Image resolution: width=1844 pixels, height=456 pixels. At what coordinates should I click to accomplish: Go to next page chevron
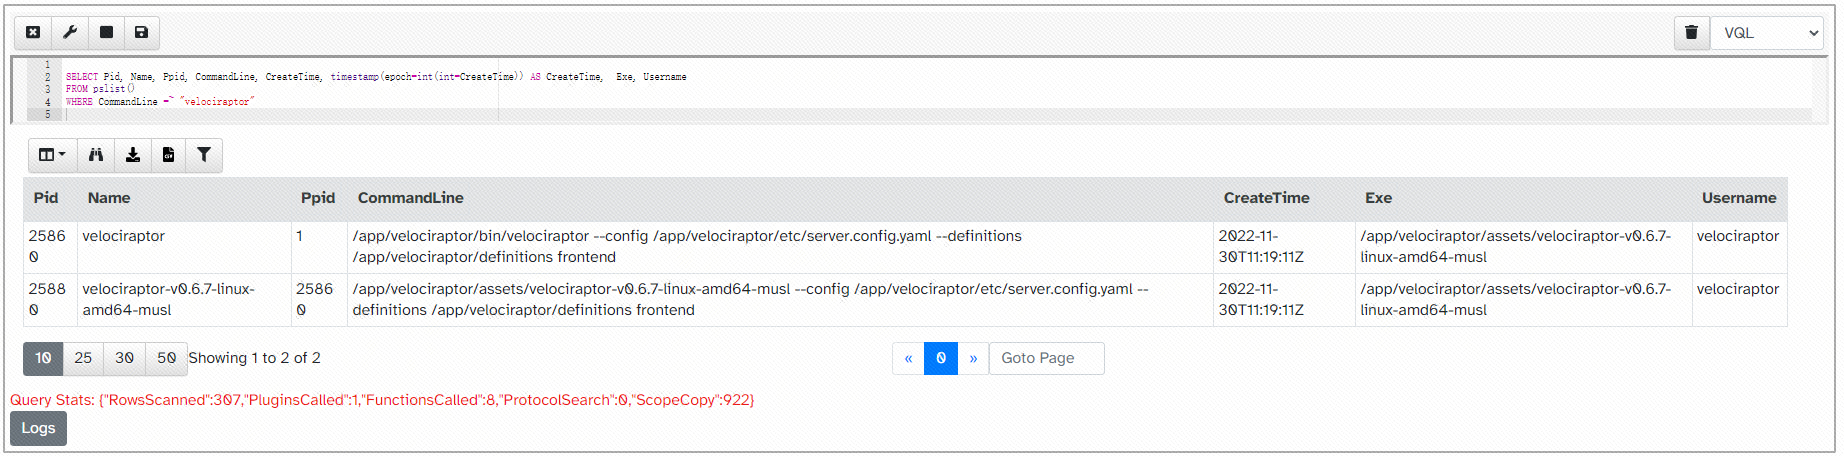click(973, 358)
